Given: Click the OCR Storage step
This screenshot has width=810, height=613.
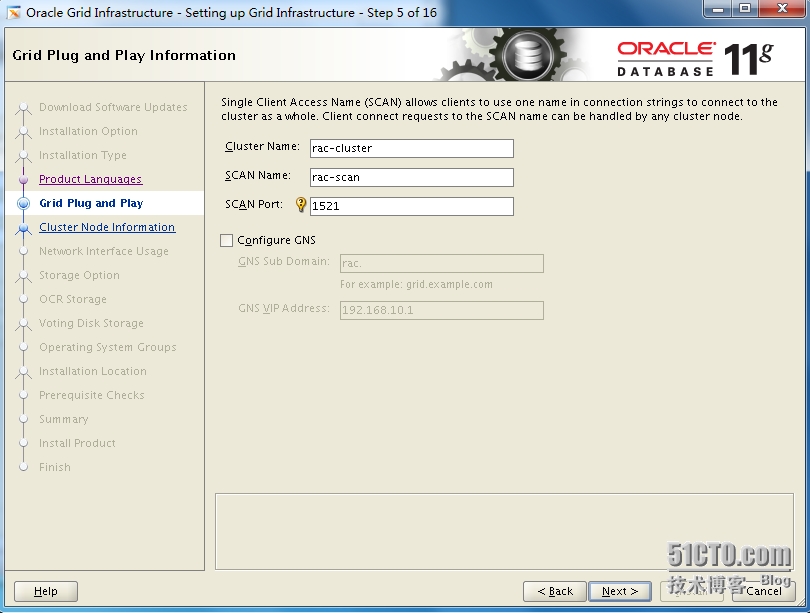Looking at the screenshot, I should pos(73,300).
